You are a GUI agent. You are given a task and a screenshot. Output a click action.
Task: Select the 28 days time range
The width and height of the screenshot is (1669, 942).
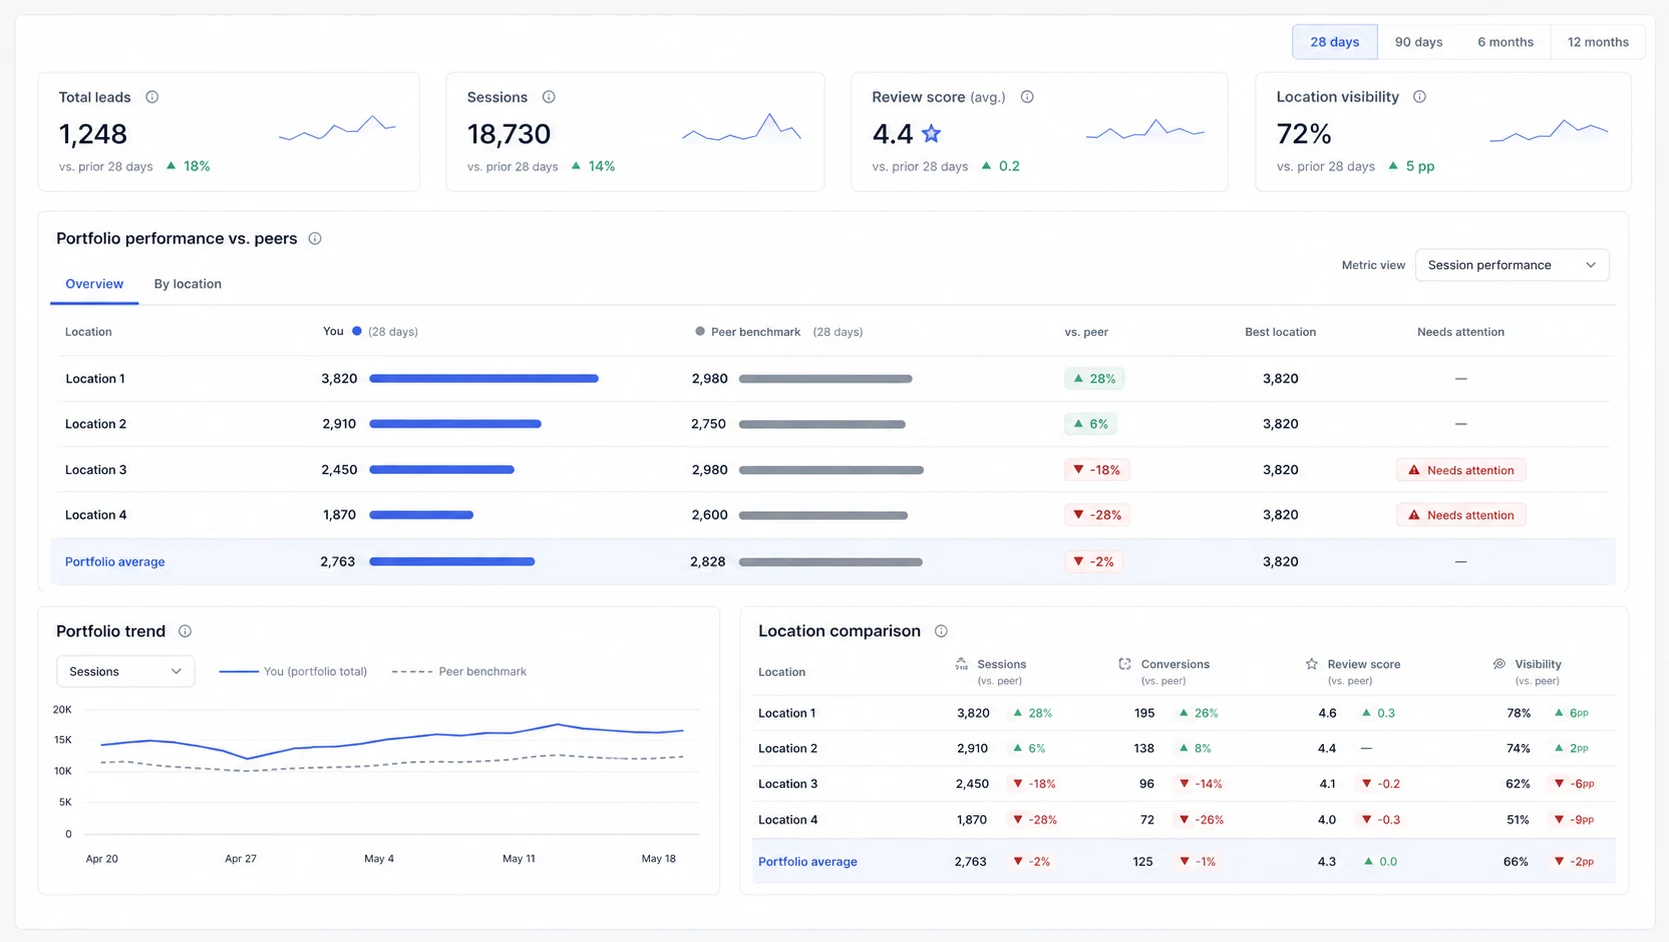point(1335,42)
